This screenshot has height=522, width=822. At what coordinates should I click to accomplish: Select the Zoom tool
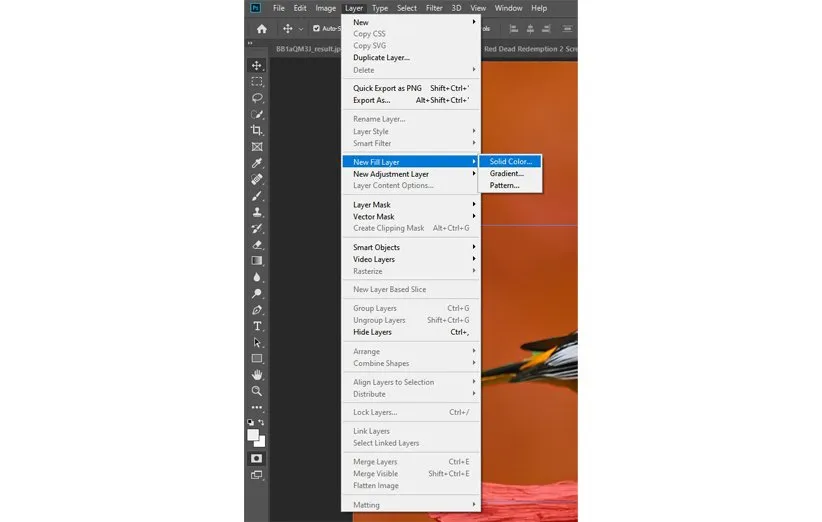(x=257, y=391)
